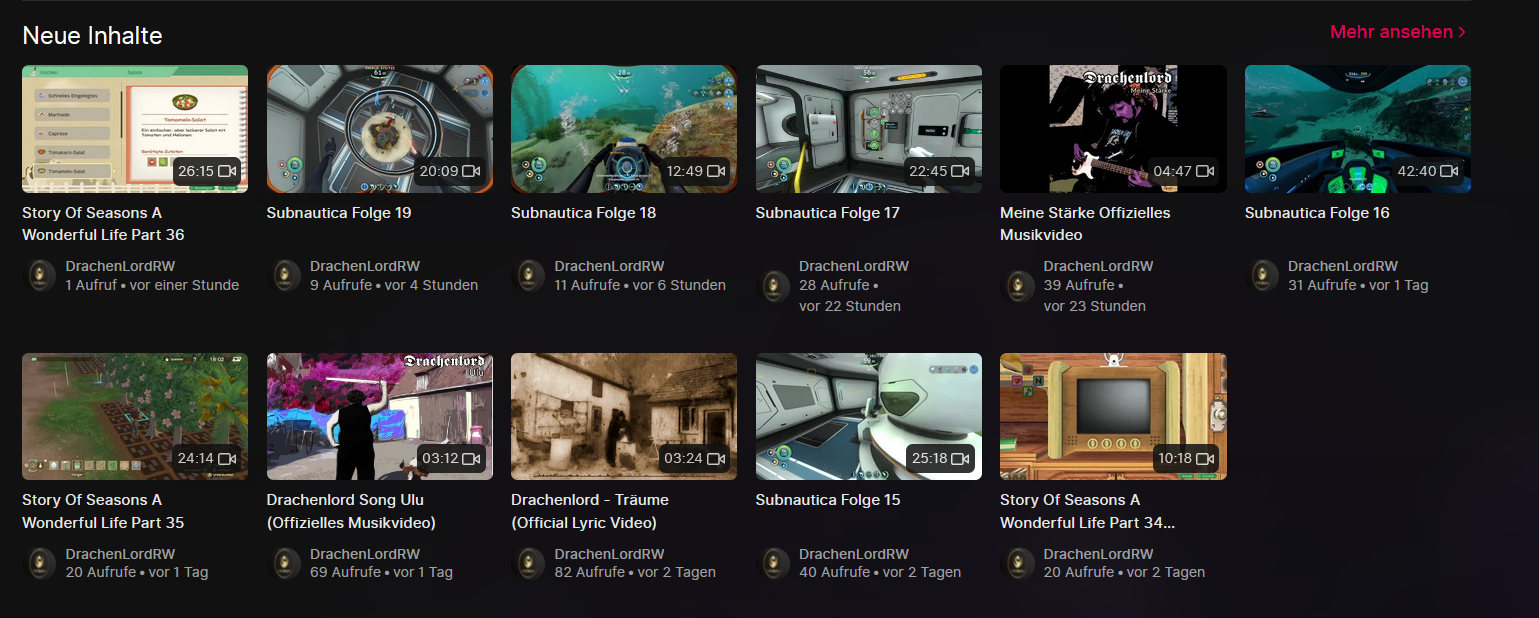
Task: Click the channel avatar under Subnautica Folge 16
Action: coord(1264,276)
